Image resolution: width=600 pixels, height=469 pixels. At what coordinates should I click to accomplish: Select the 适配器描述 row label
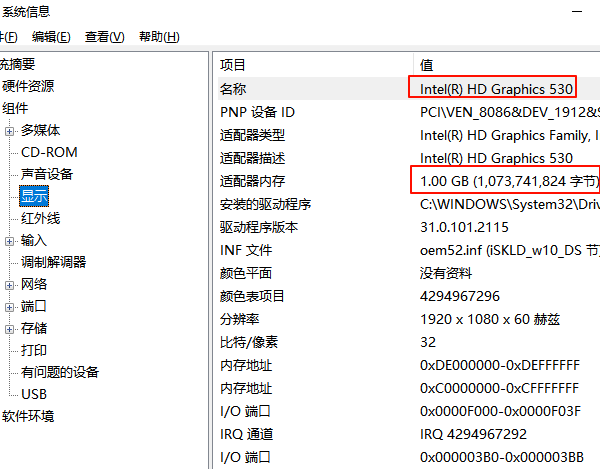click(x=253, y=158)
